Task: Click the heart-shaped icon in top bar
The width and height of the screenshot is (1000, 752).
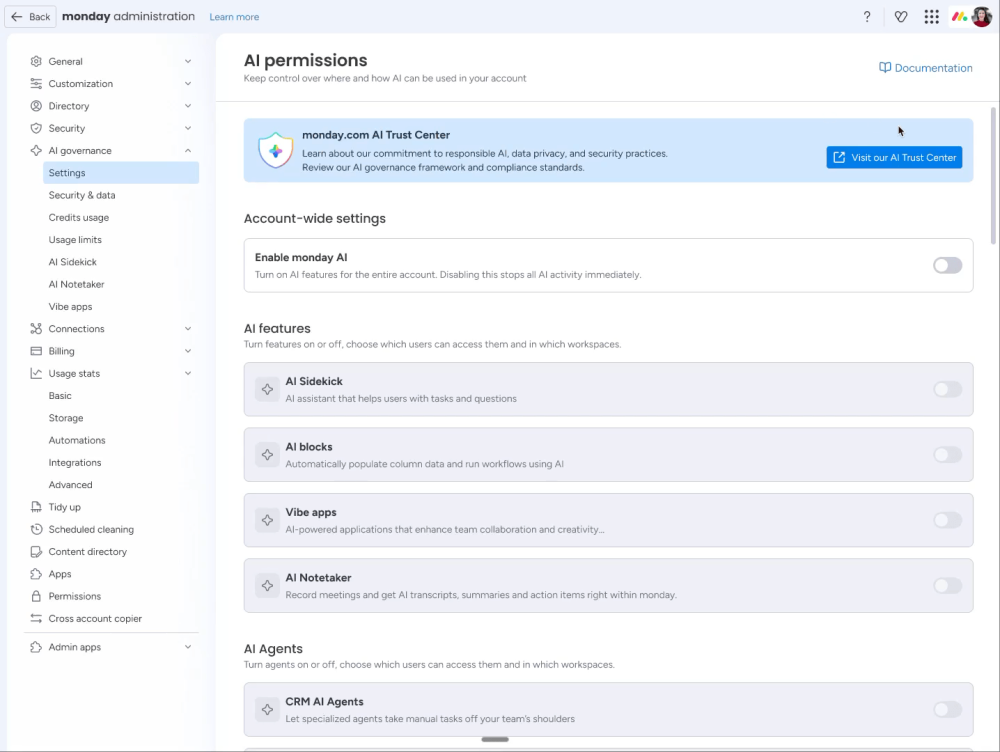Action: pyautogui.click(x=901, y=17)
